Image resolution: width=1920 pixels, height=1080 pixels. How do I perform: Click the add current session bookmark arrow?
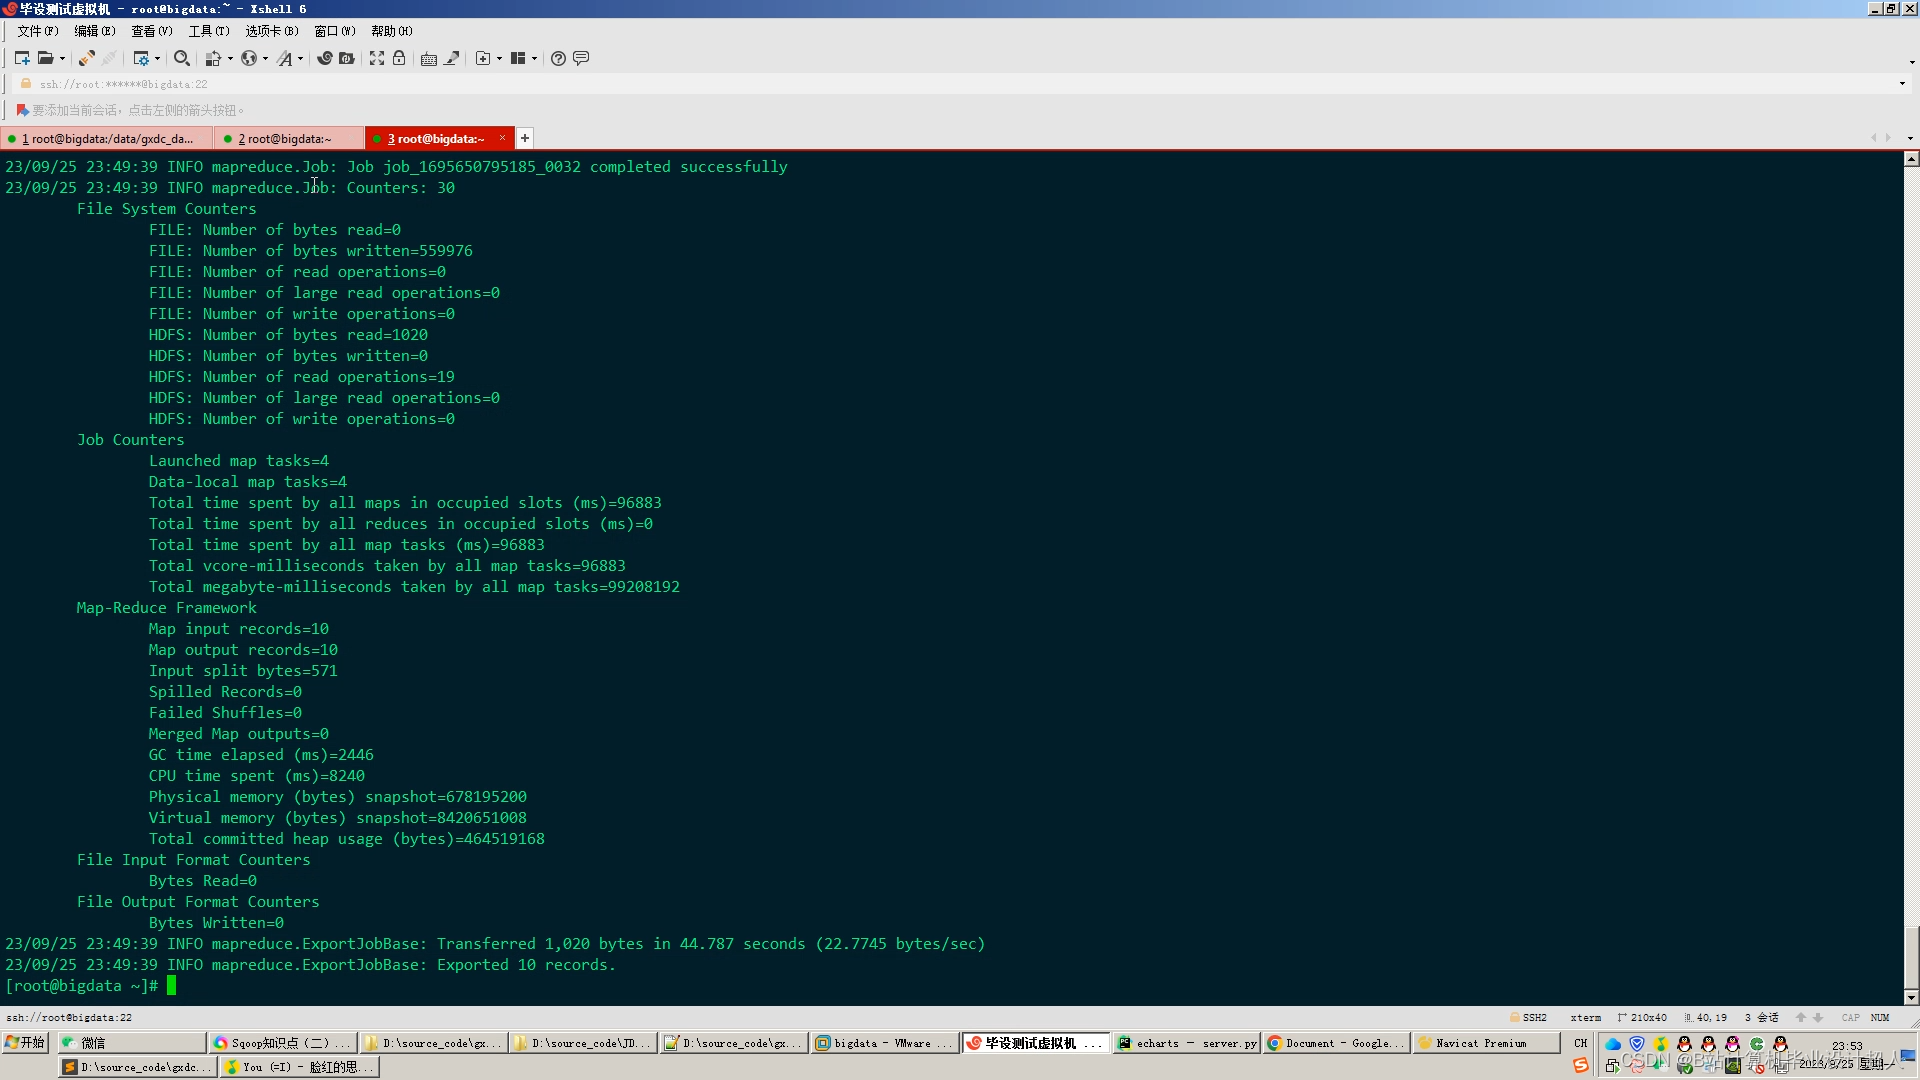[22, 110]
